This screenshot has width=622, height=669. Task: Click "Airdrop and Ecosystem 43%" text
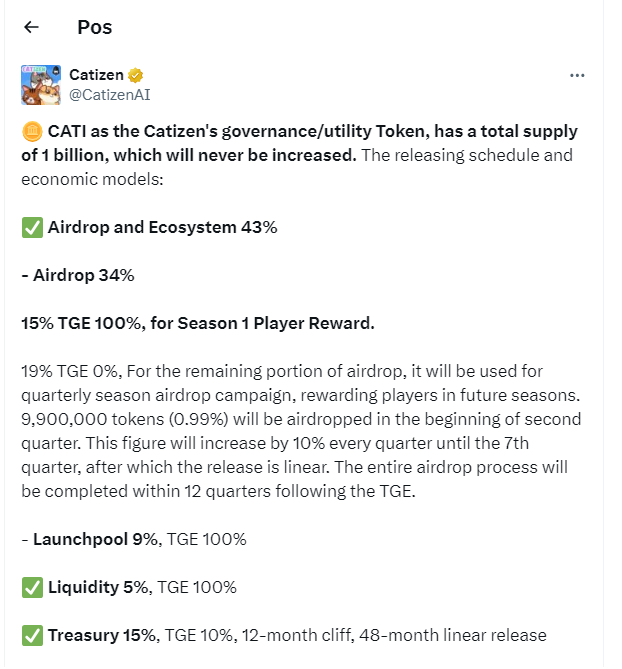[162, 228]
